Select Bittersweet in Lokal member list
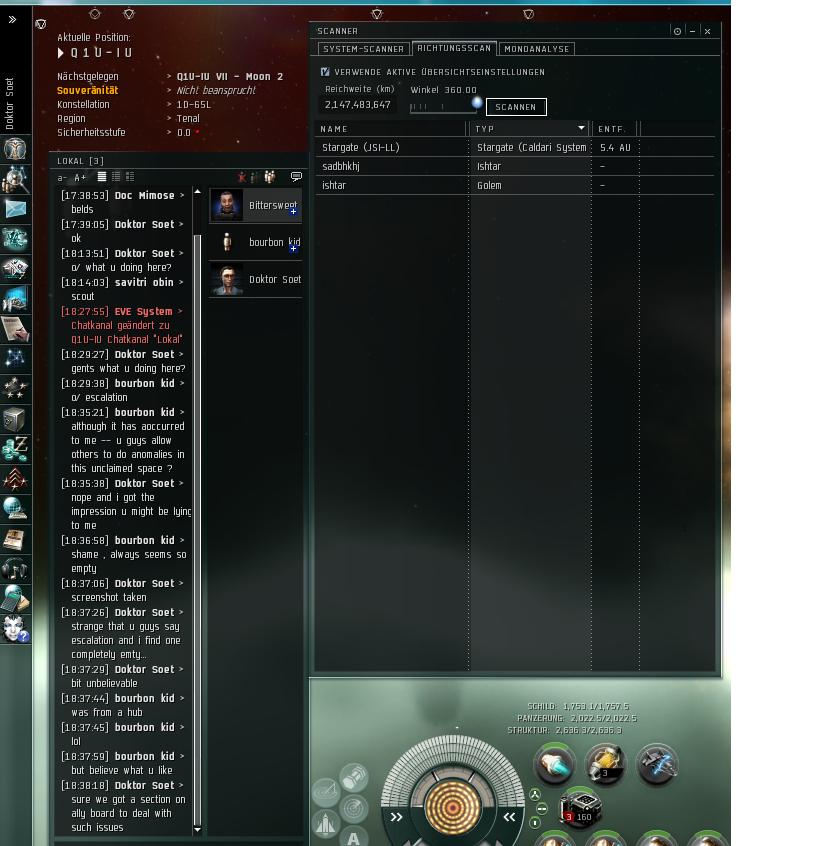Viewport: 840px width, 846px height. pos(255,205)
